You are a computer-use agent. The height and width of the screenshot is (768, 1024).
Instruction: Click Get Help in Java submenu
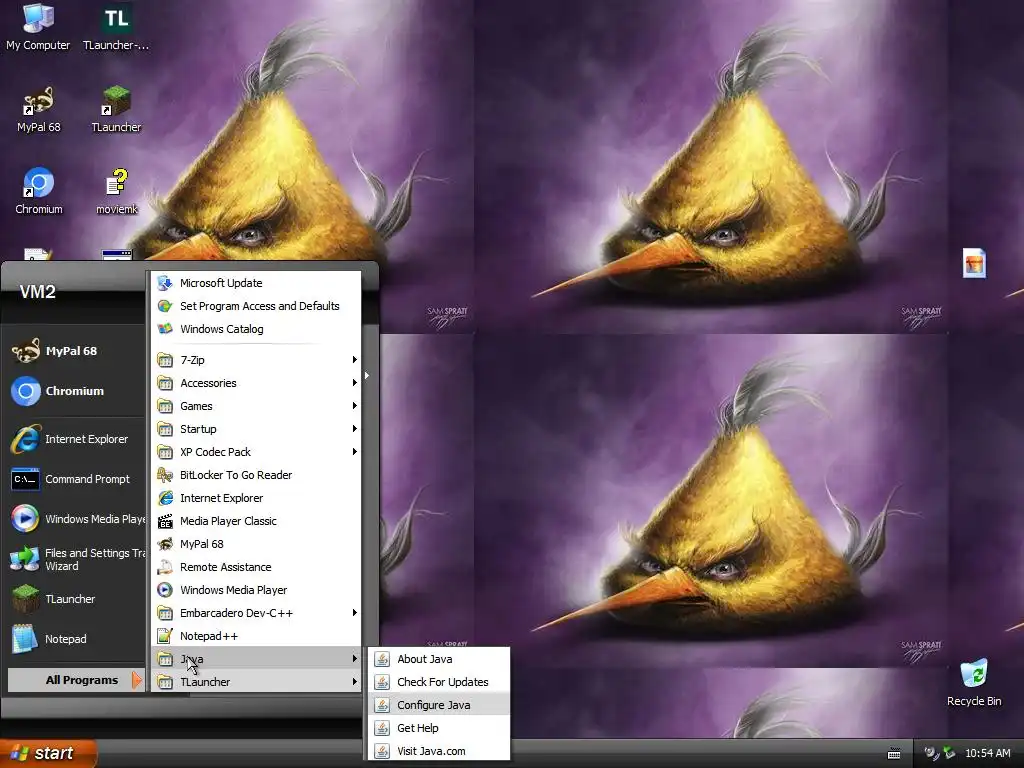(x=439, y=728)
